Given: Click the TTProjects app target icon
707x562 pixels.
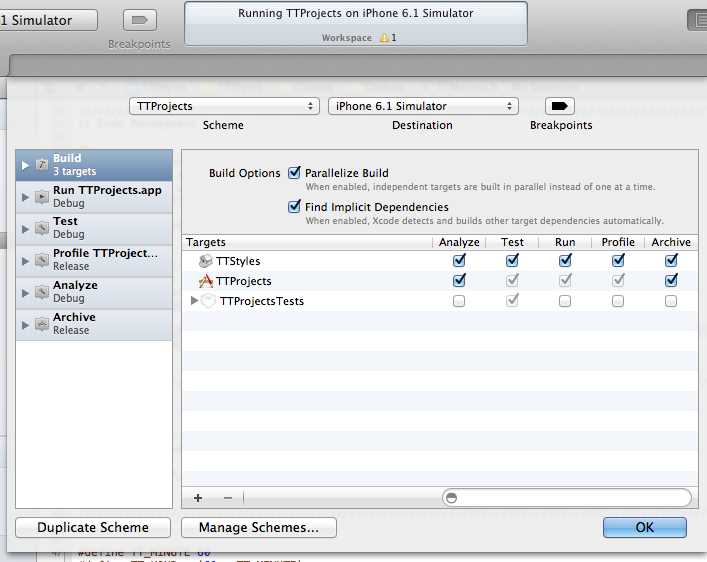Looking at the screenshot, I should pos(206,281).
